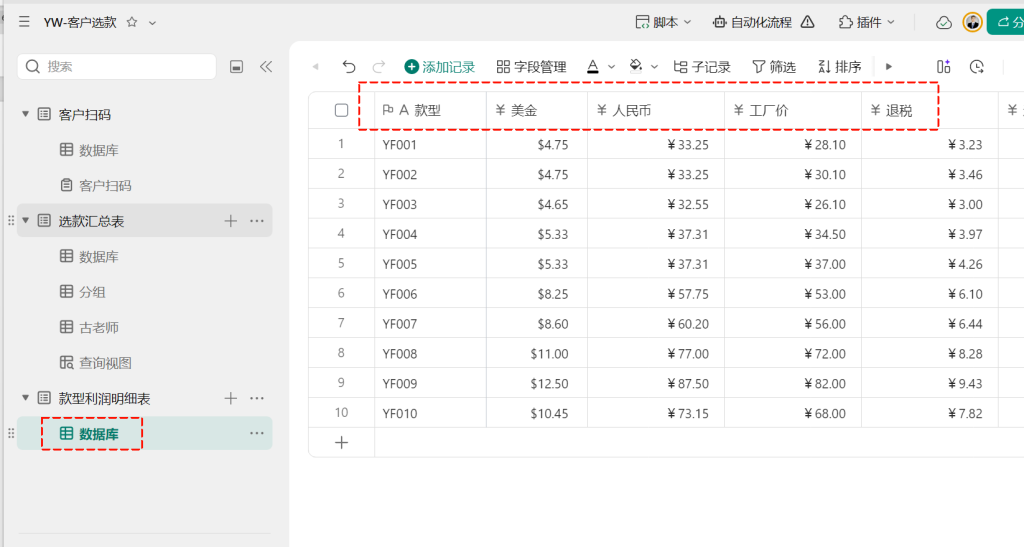The height and width of the screenshot is (547, 1024).
Task: Add a new row with plus icon
Action: click(x=342, y=443)
